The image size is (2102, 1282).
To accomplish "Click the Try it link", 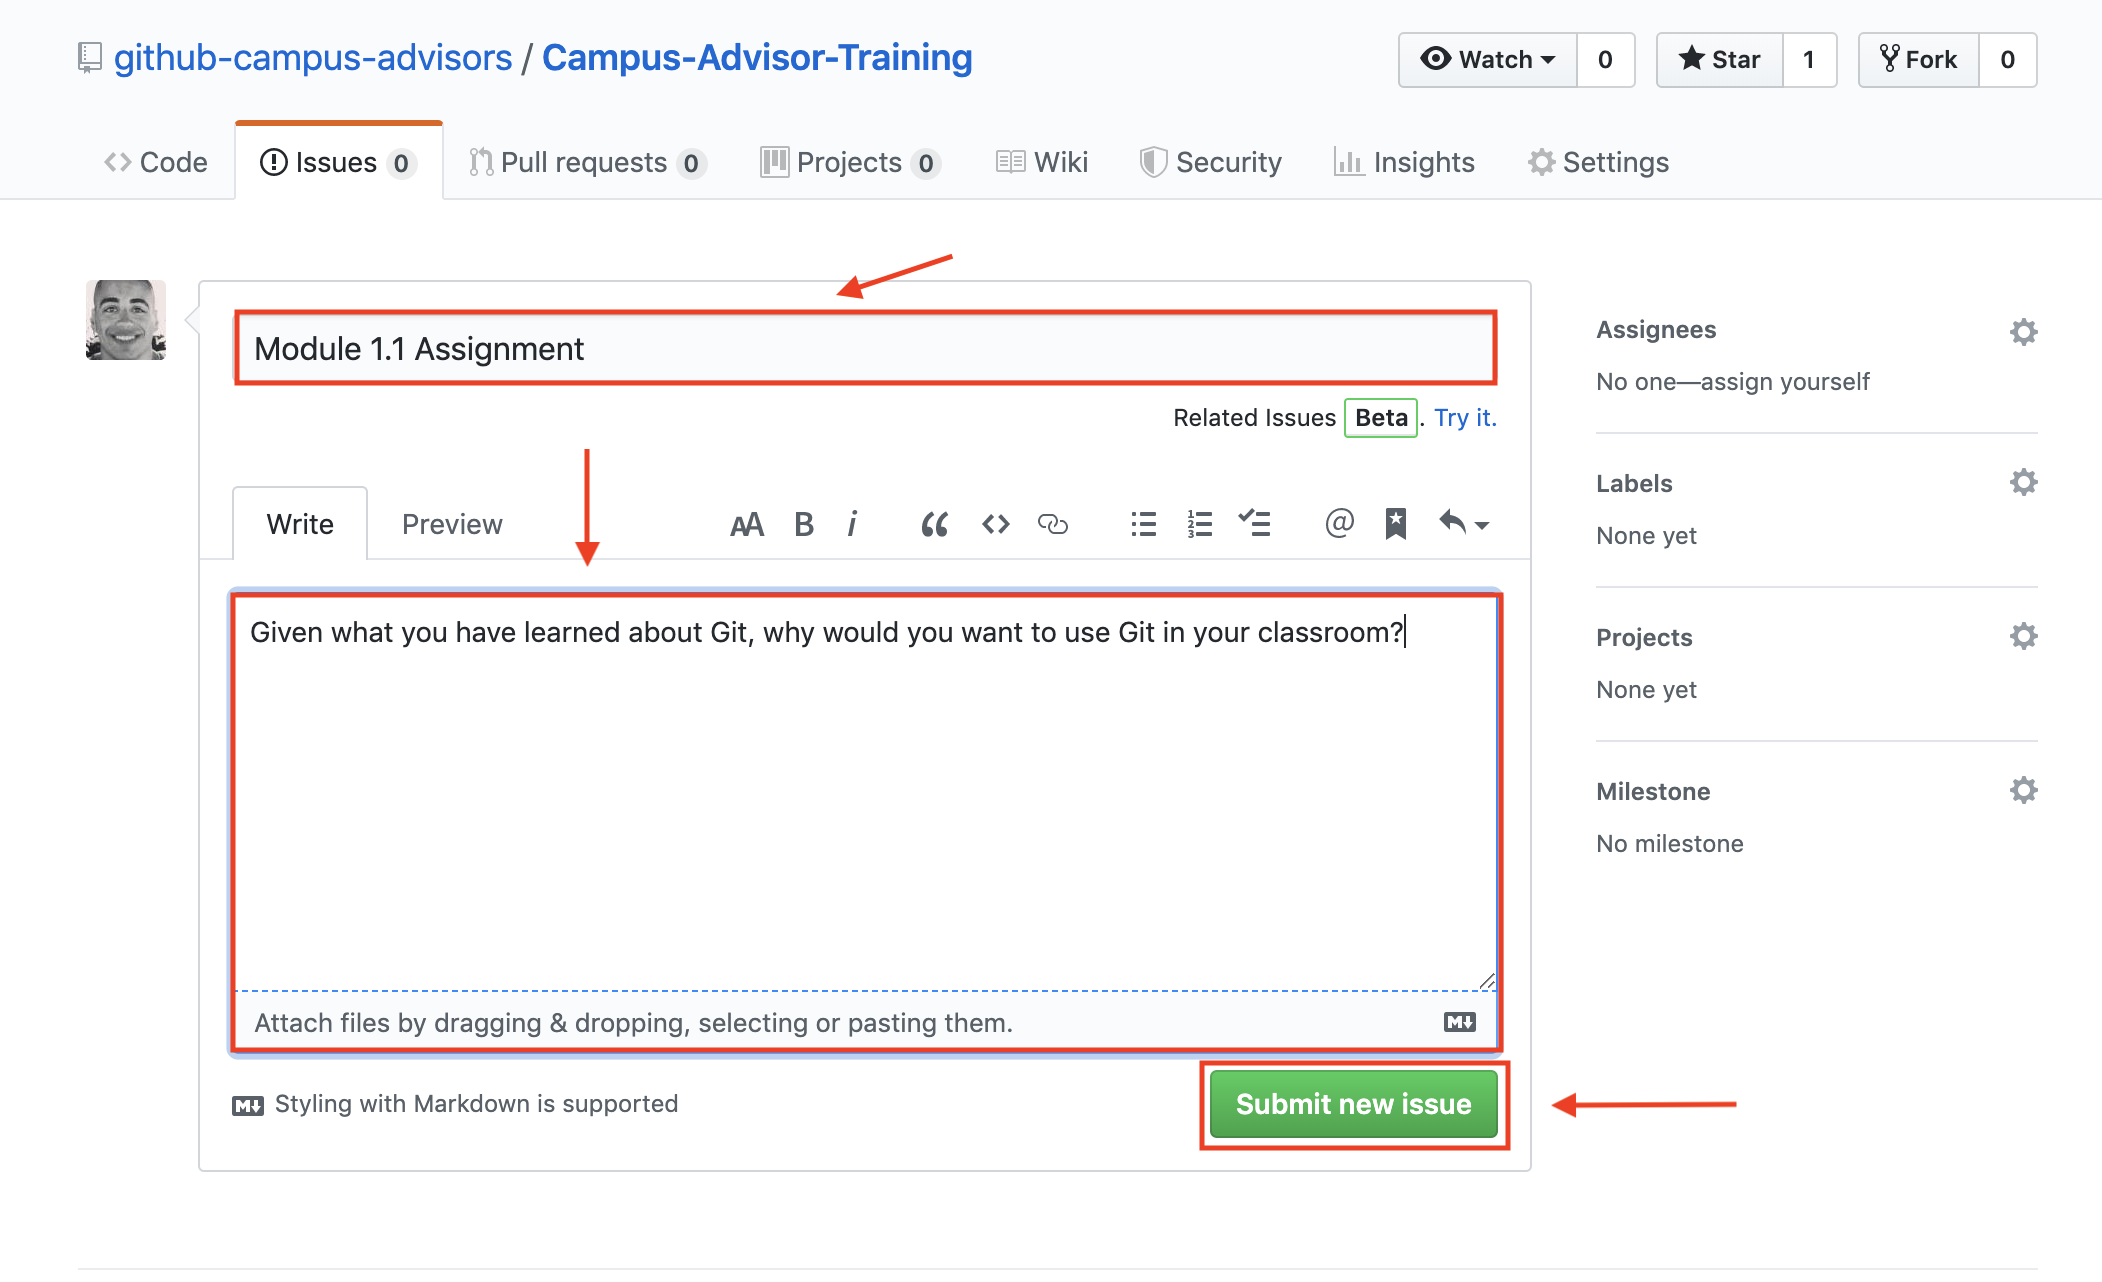I will tap(1465, 418).
